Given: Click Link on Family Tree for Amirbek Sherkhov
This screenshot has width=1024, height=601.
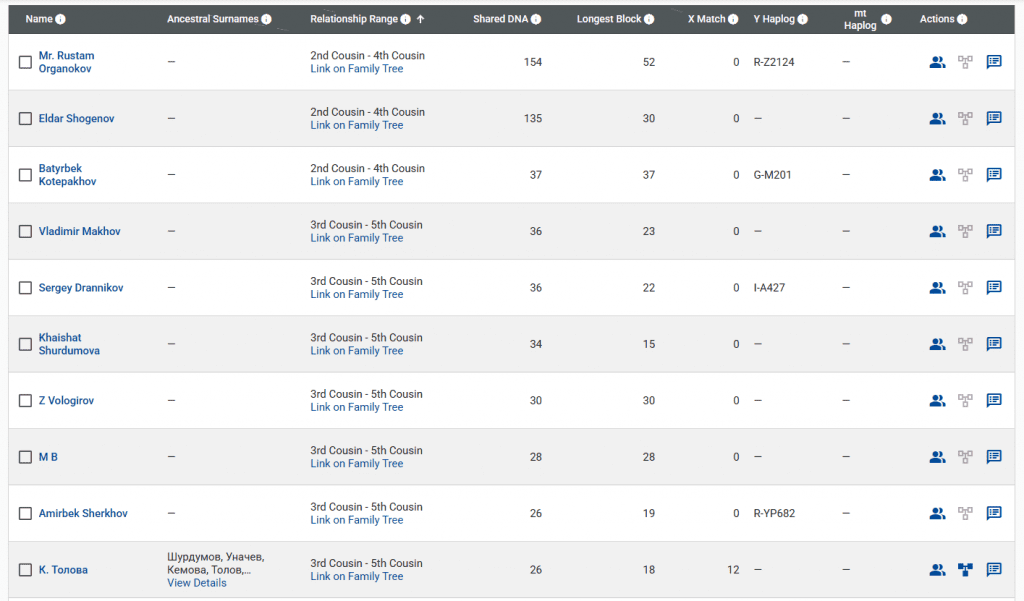Looking at the screenshot, I should pos(356,520).
